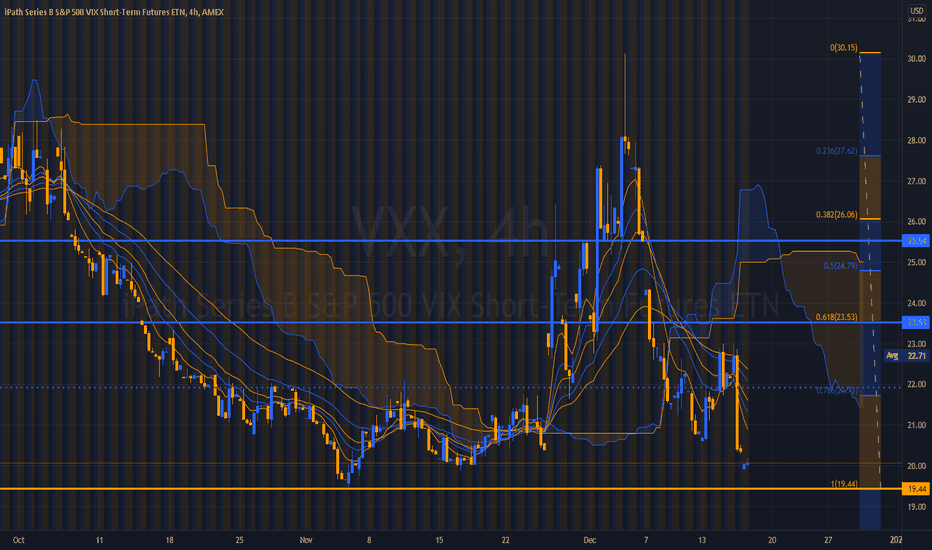Click the 8 date label on time axis
The width and height of the screenshot is (932, 550).
pyautogui.click(x=369, y=540)
